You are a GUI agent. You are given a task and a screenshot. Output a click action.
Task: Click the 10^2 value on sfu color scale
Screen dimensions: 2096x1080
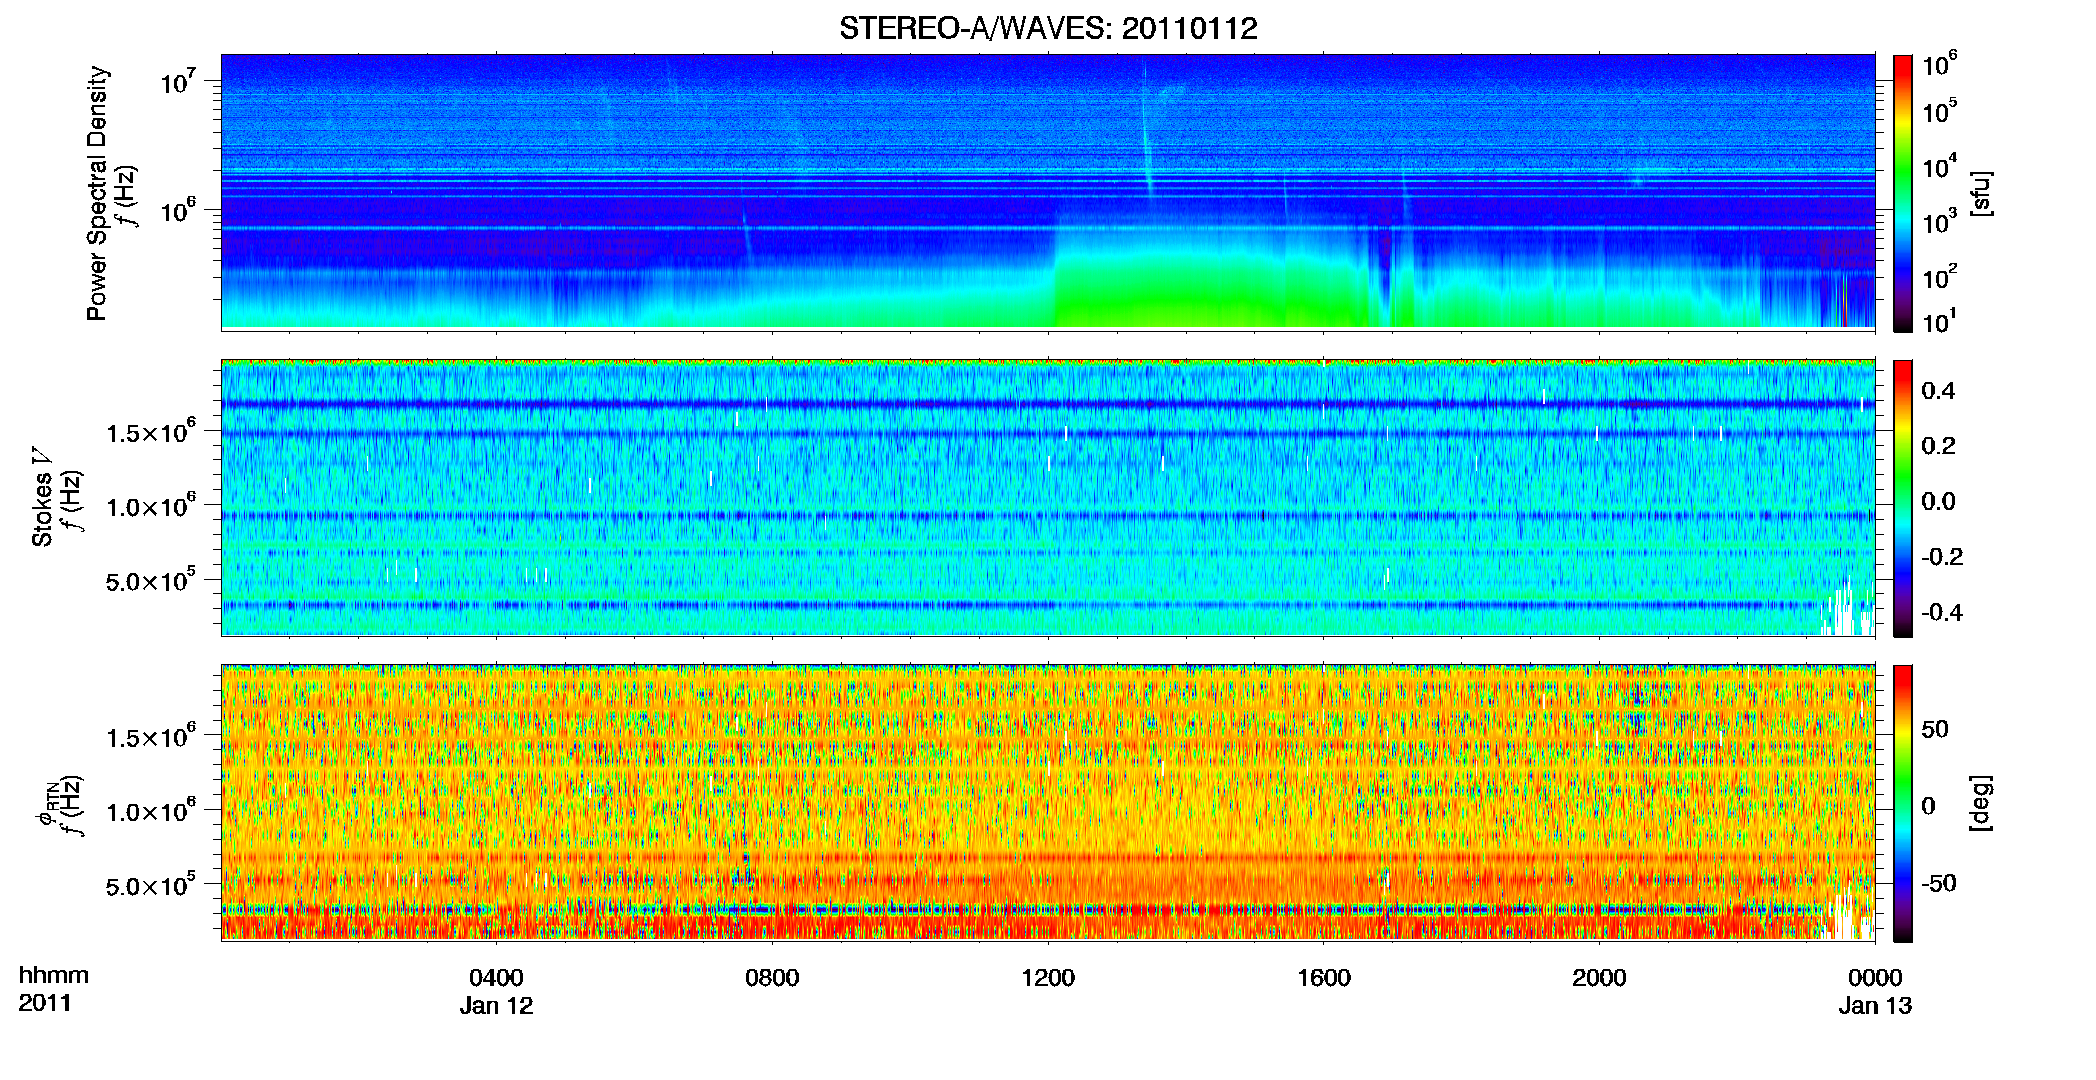(x=1940, y=276)
